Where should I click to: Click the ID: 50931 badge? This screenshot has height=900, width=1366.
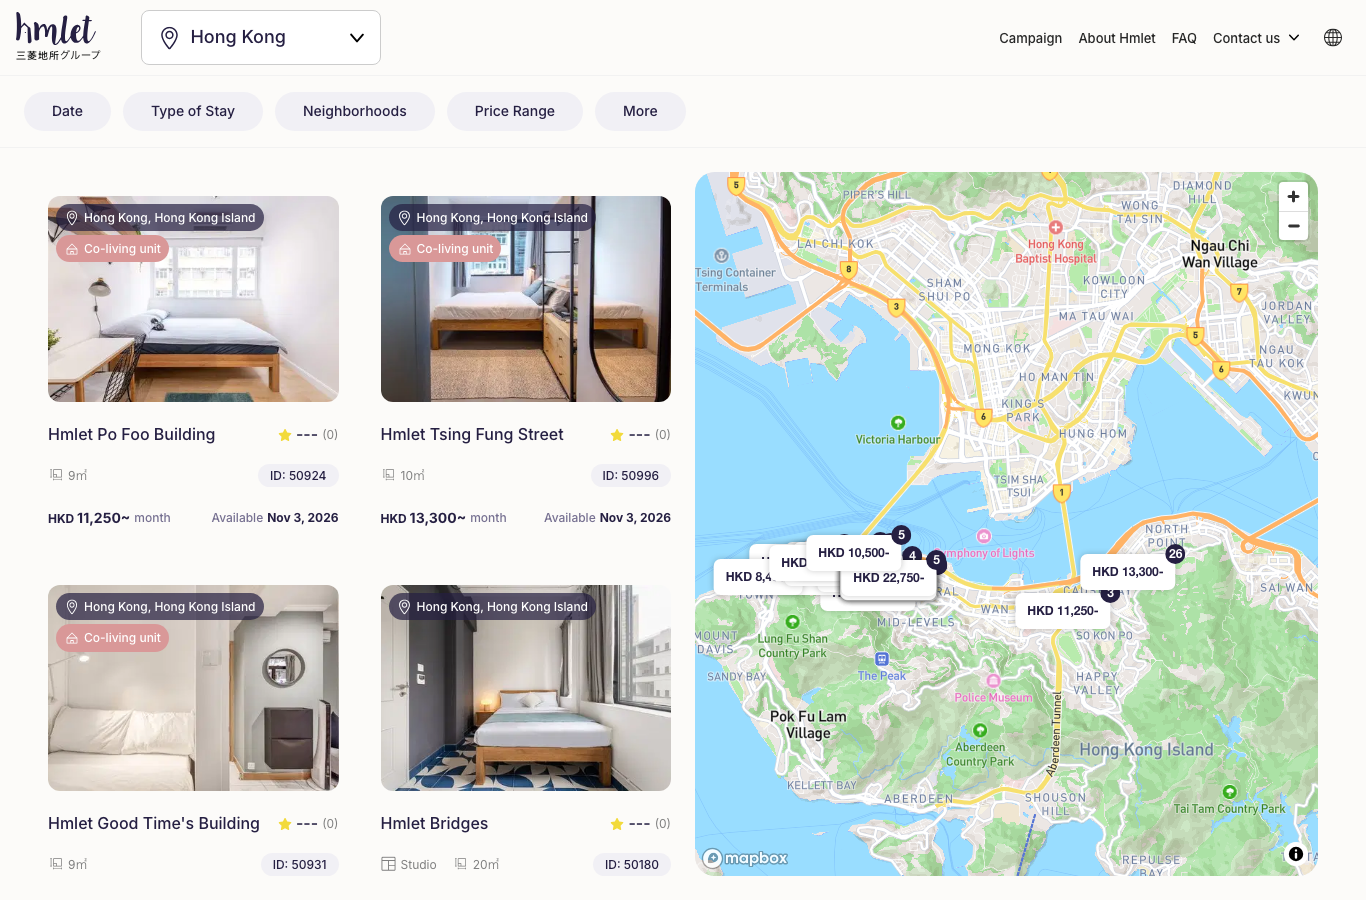(300, 865)
